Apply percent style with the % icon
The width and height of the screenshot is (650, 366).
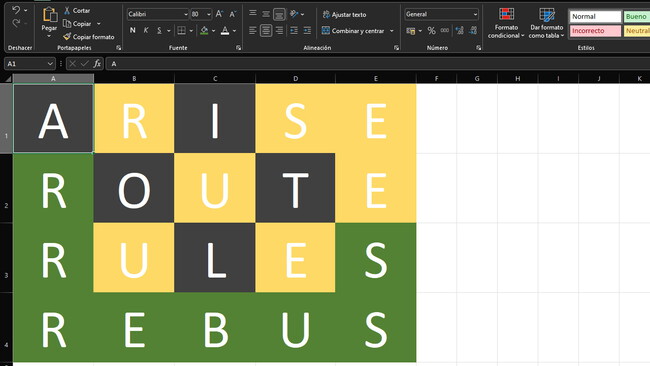[x=431, y=31]
